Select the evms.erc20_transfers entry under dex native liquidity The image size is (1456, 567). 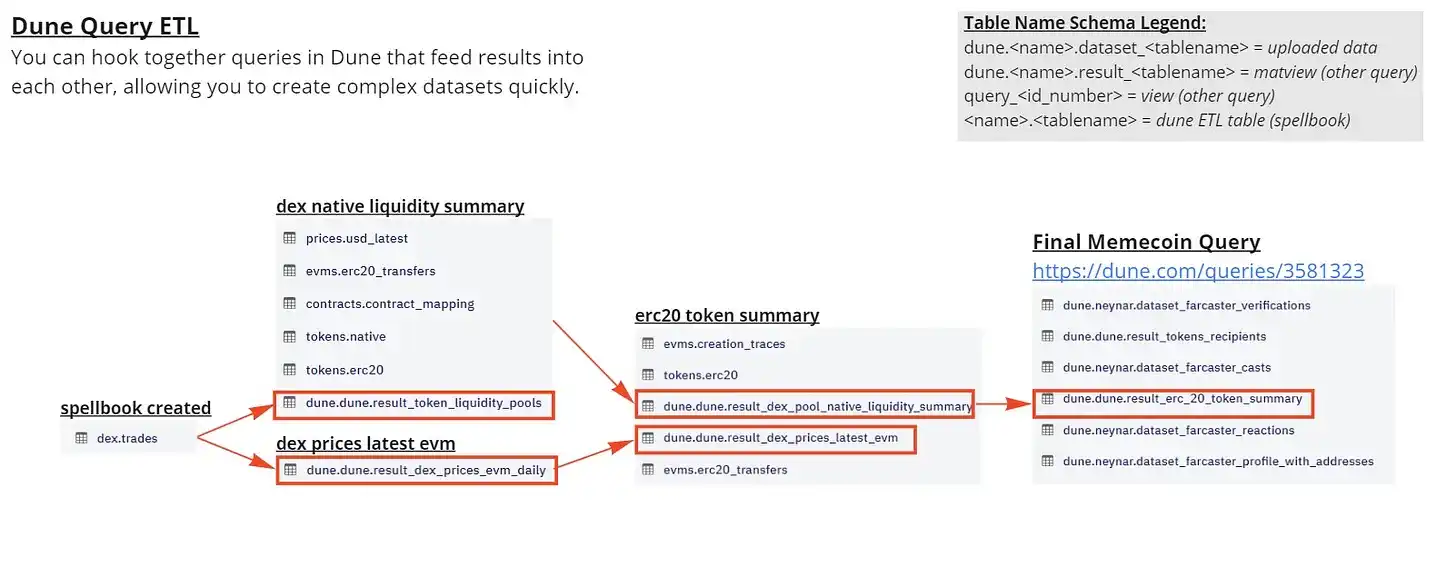370,271
